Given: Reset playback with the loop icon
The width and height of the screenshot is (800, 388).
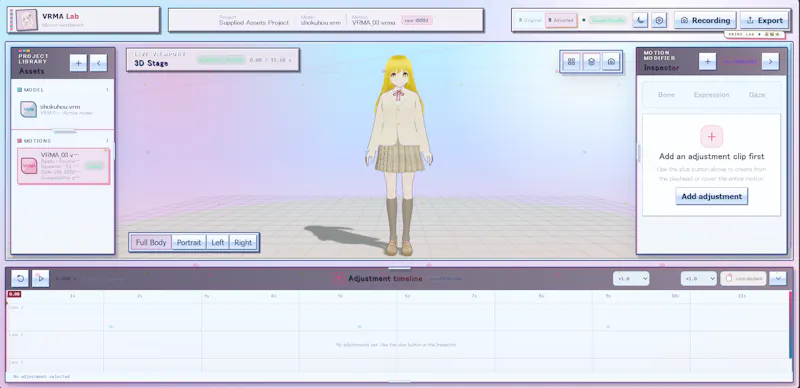Looking at the screenshot, I should point(20,279).
